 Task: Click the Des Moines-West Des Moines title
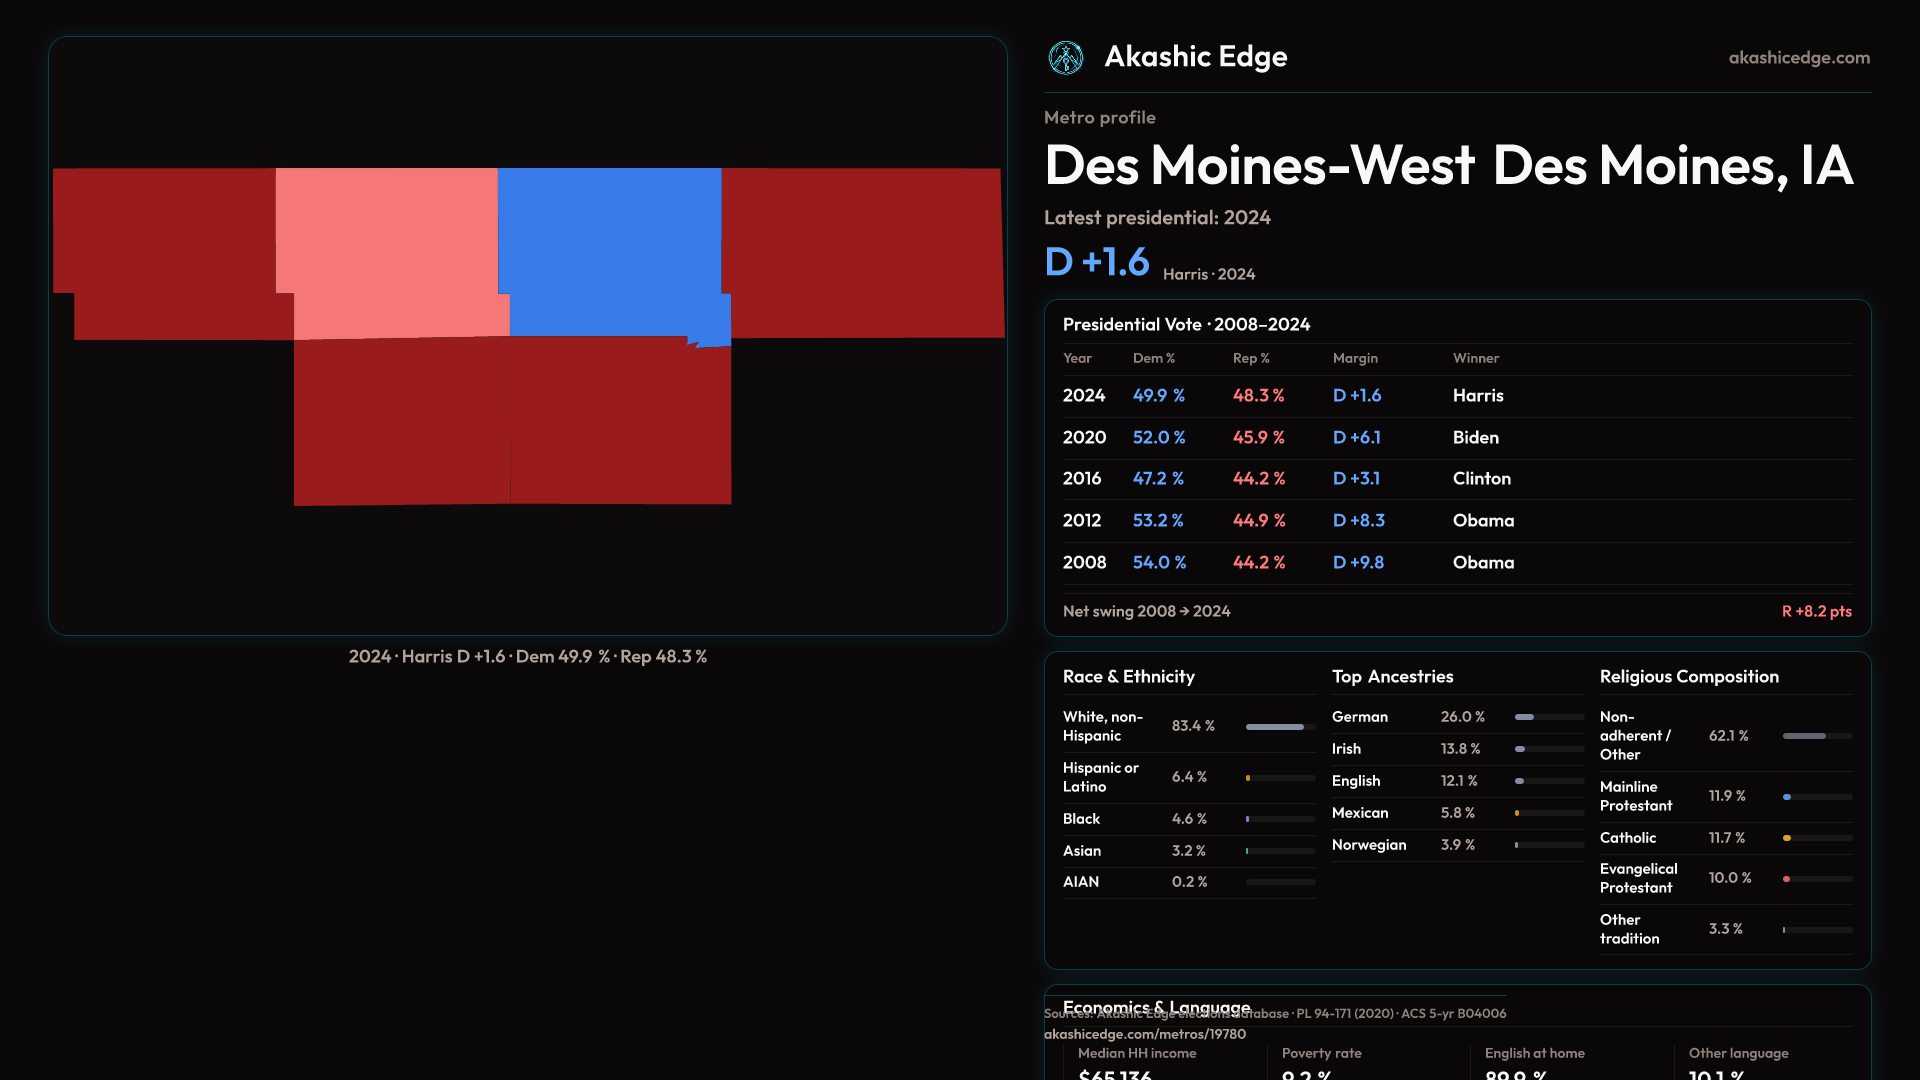click(1448, 166)
